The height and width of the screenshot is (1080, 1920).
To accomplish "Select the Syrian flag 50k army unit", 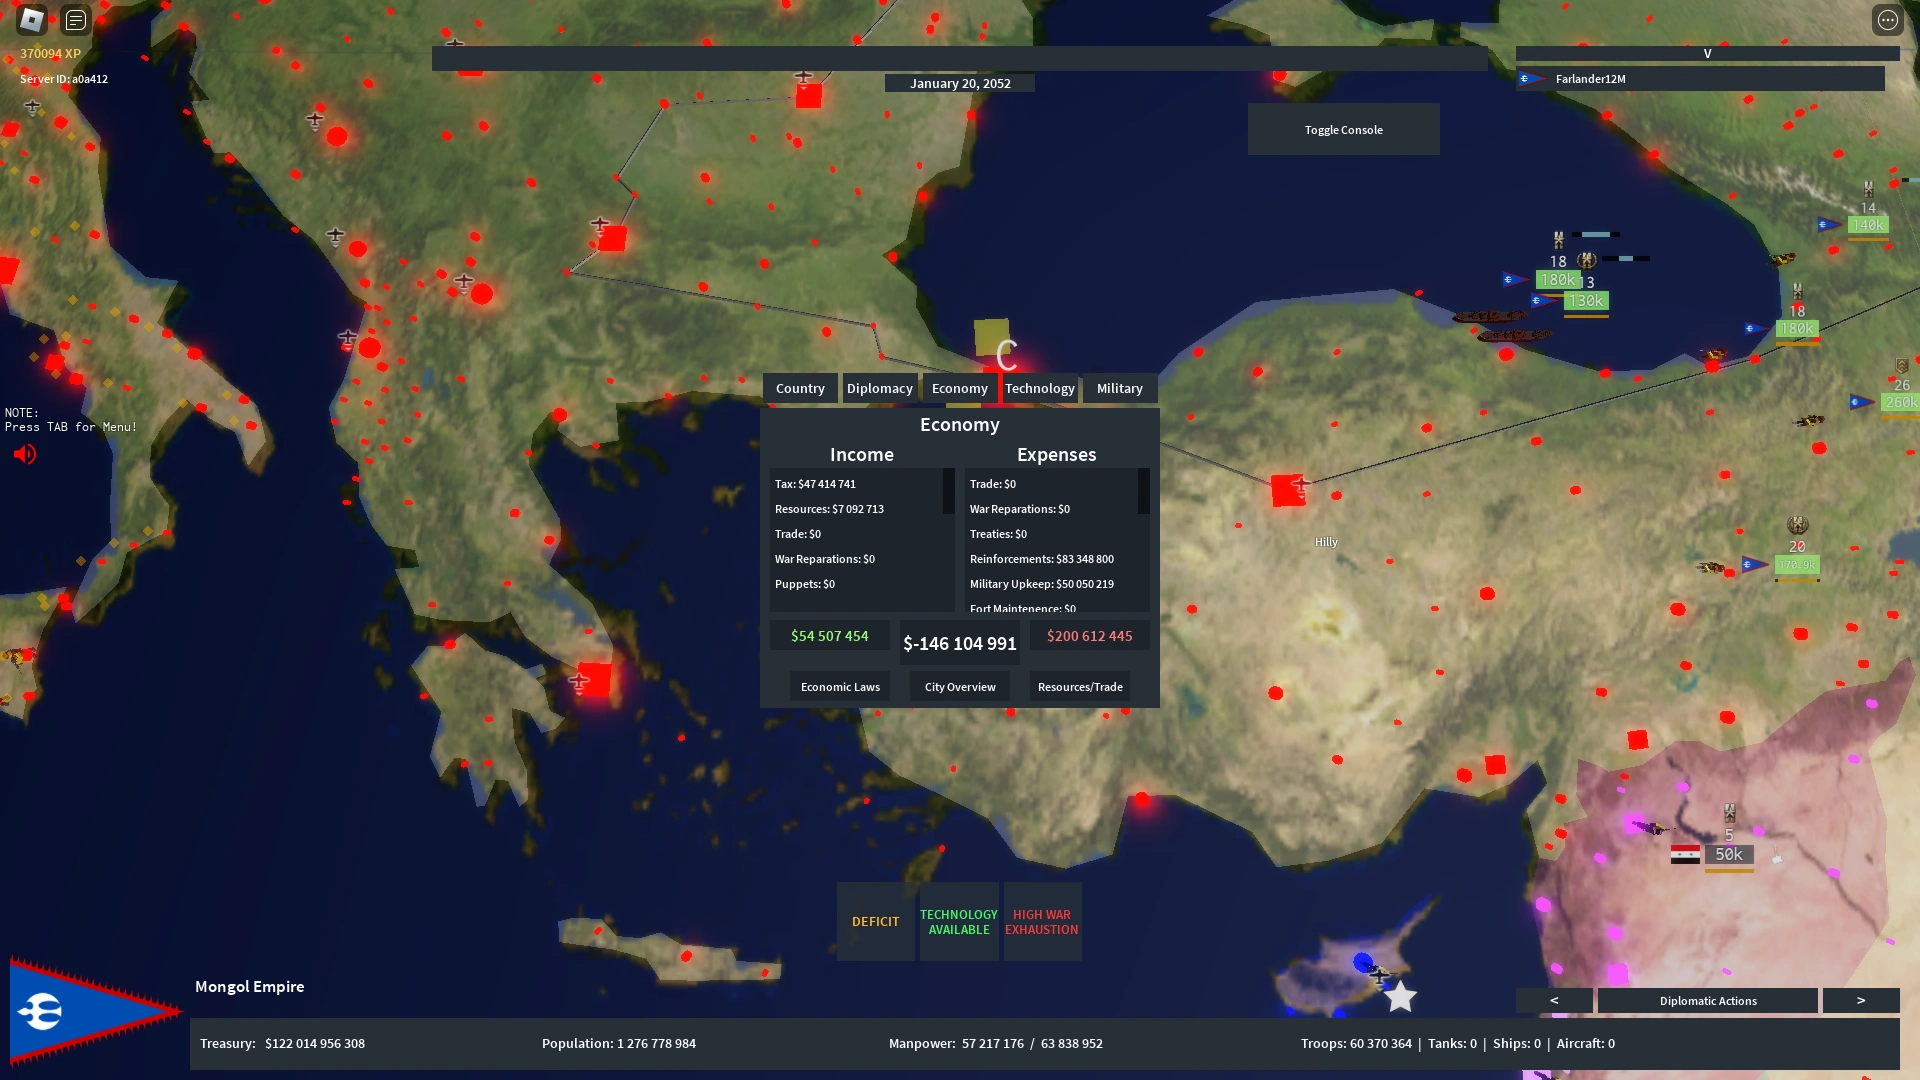I will [x=1729, y=854].
